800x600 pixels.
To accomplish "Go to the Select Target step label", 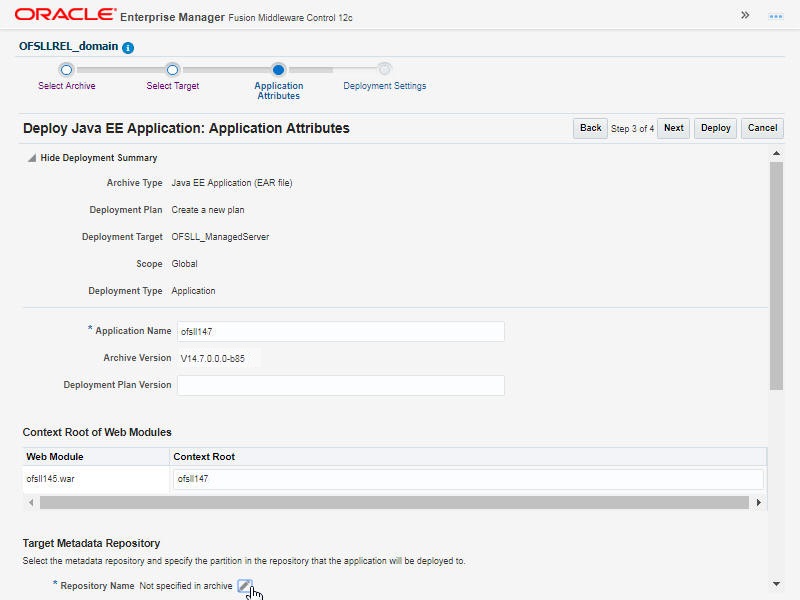I will (172, 86).
